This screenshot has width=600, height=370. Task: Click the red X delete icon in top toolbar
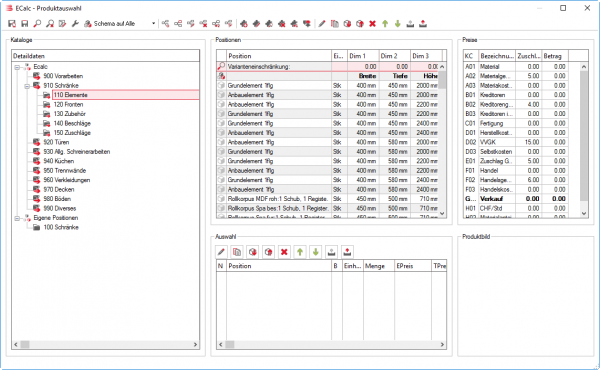(x=372, y=24)
